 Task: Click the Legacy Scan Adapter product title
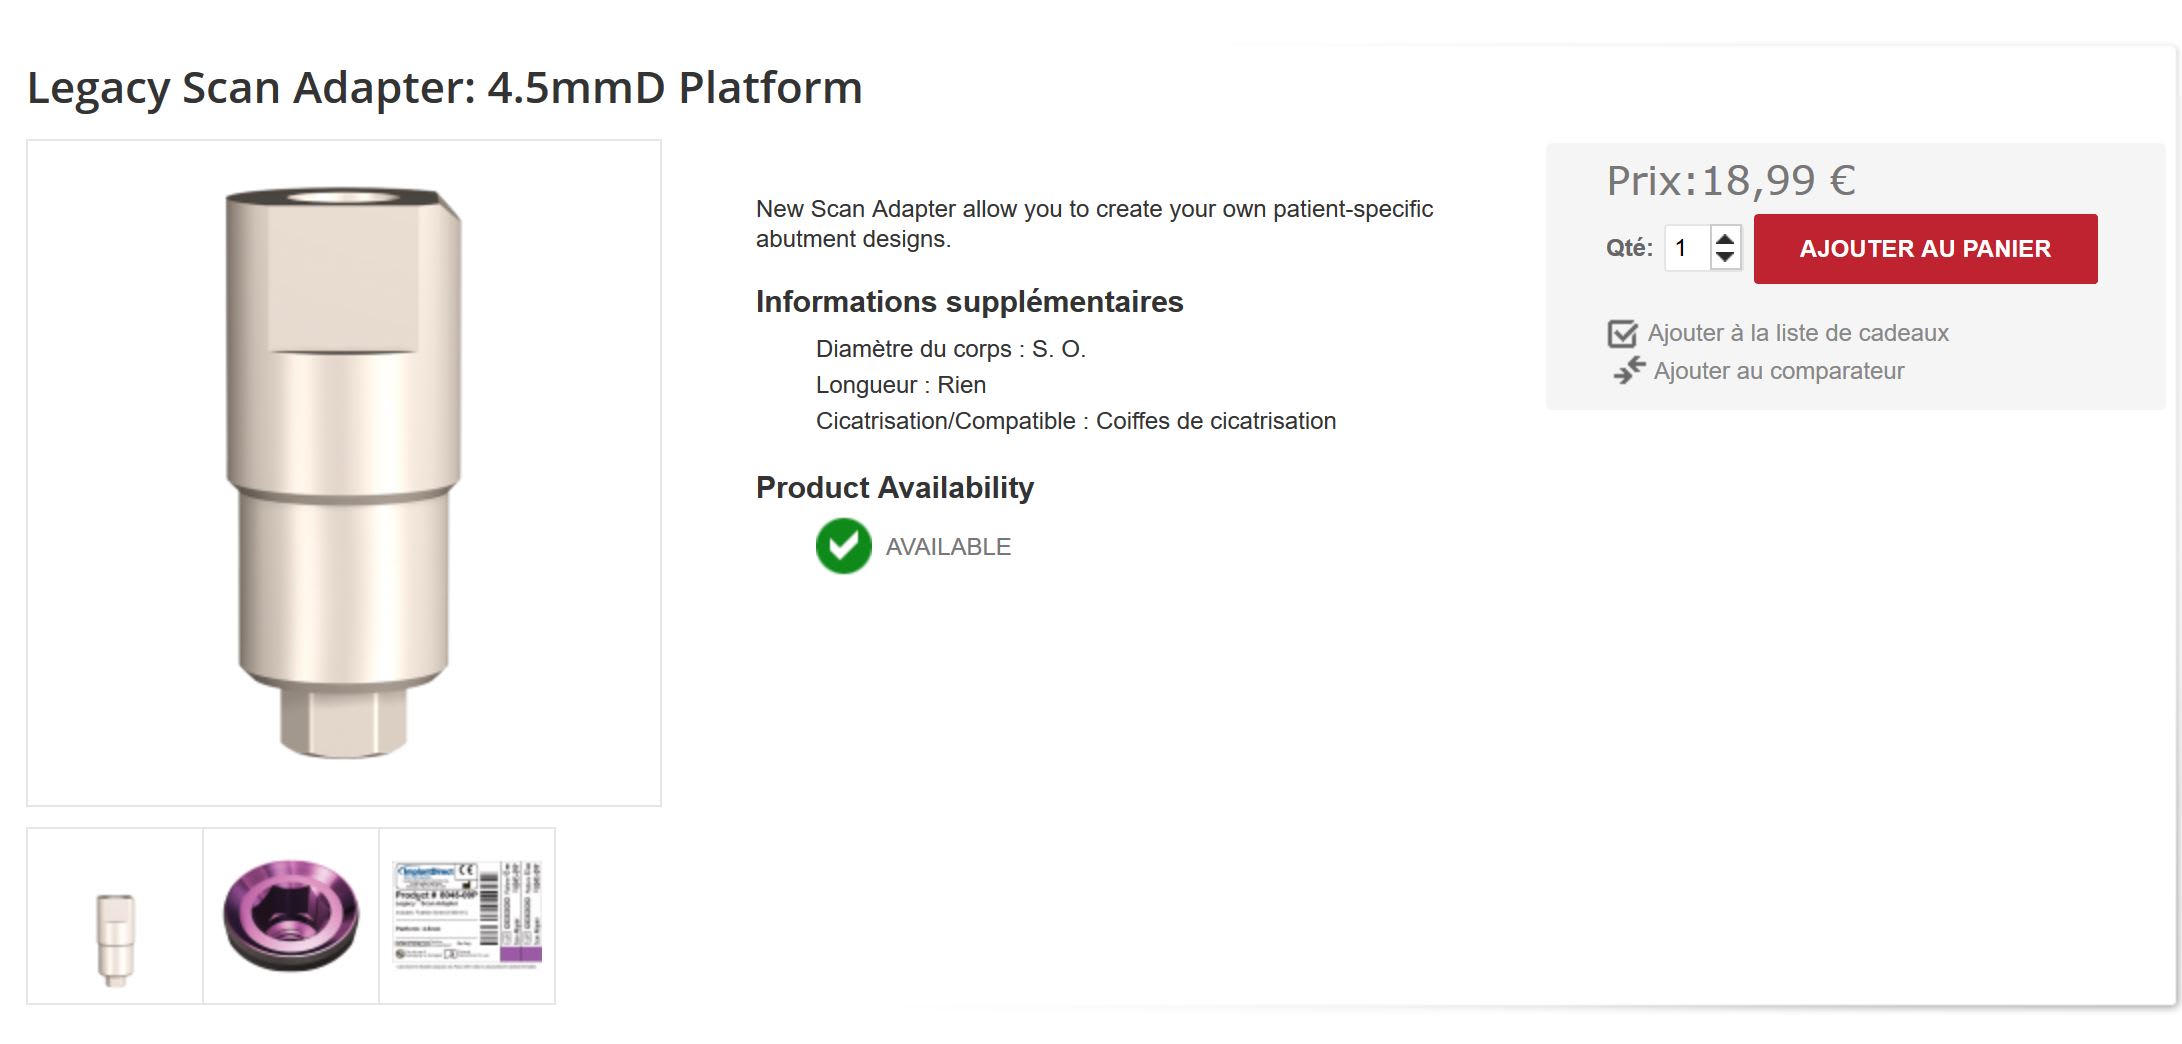pos(444,87)
